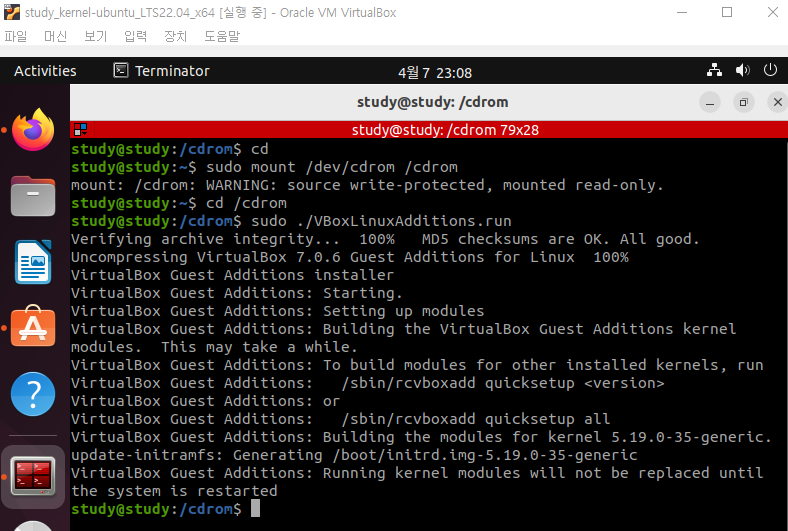
Task: Click the Activities button
Action: [45, 71]
